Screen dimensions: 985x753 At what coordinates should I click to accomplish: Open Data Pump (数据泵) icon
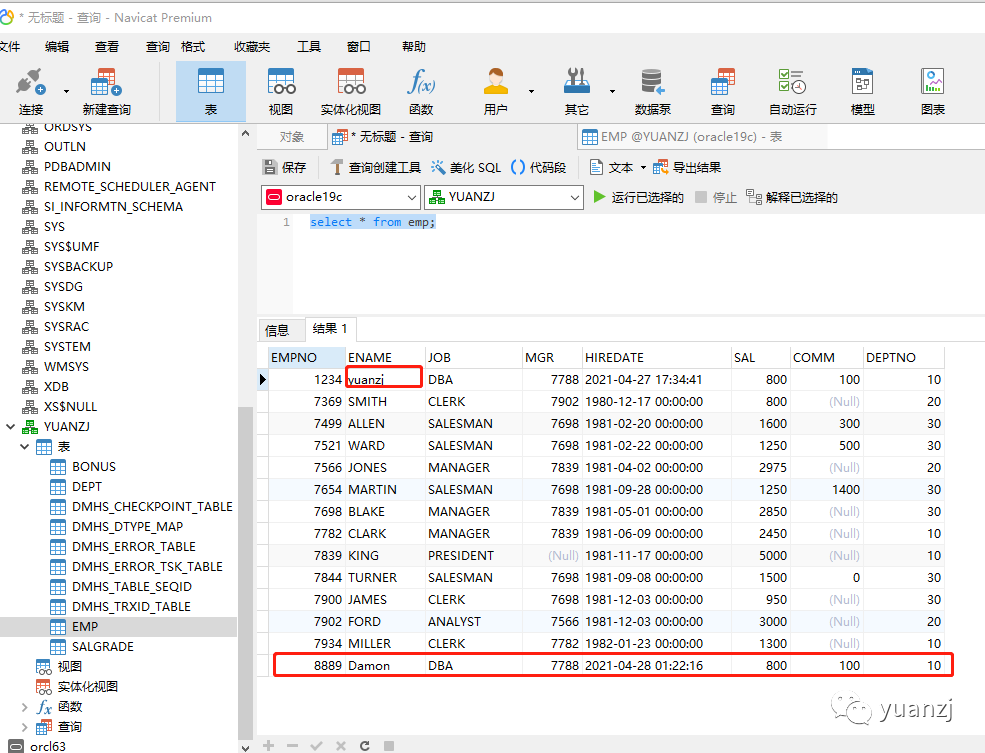coord(653,92)
